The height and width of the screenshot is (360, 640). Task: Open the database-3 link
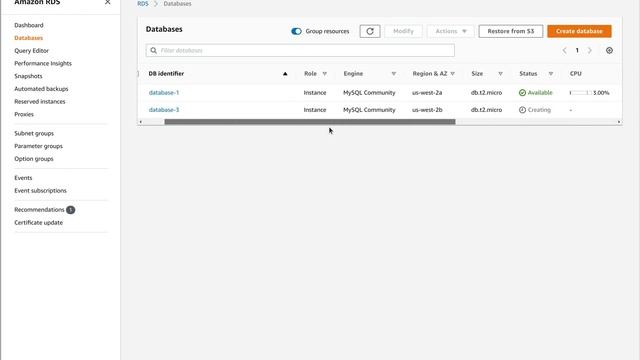(164, 110)
